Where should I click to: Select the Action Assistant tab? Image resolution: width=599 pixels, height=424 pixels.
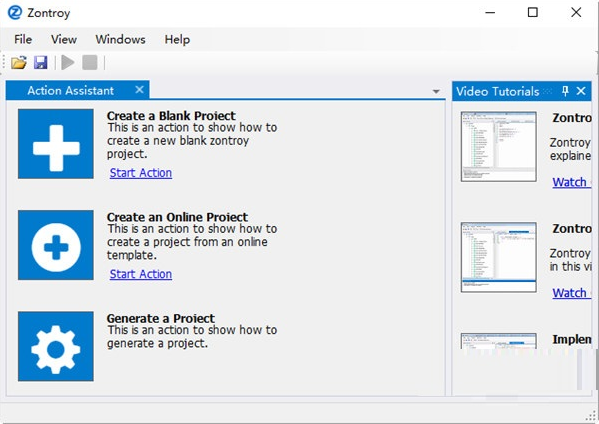point(70,91)
